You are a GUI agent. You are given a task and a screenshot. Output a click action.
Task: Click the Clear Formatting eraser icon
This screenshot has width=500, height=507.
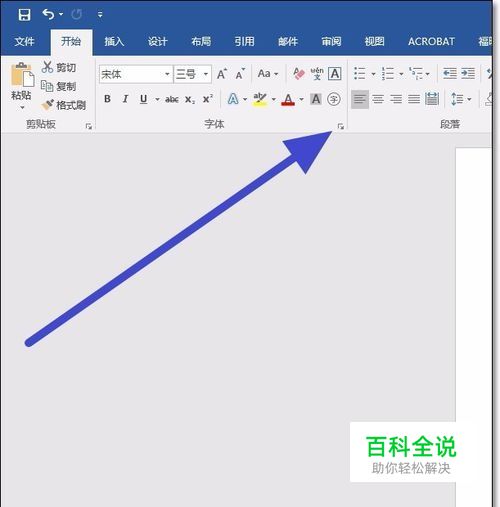point(299,73)
